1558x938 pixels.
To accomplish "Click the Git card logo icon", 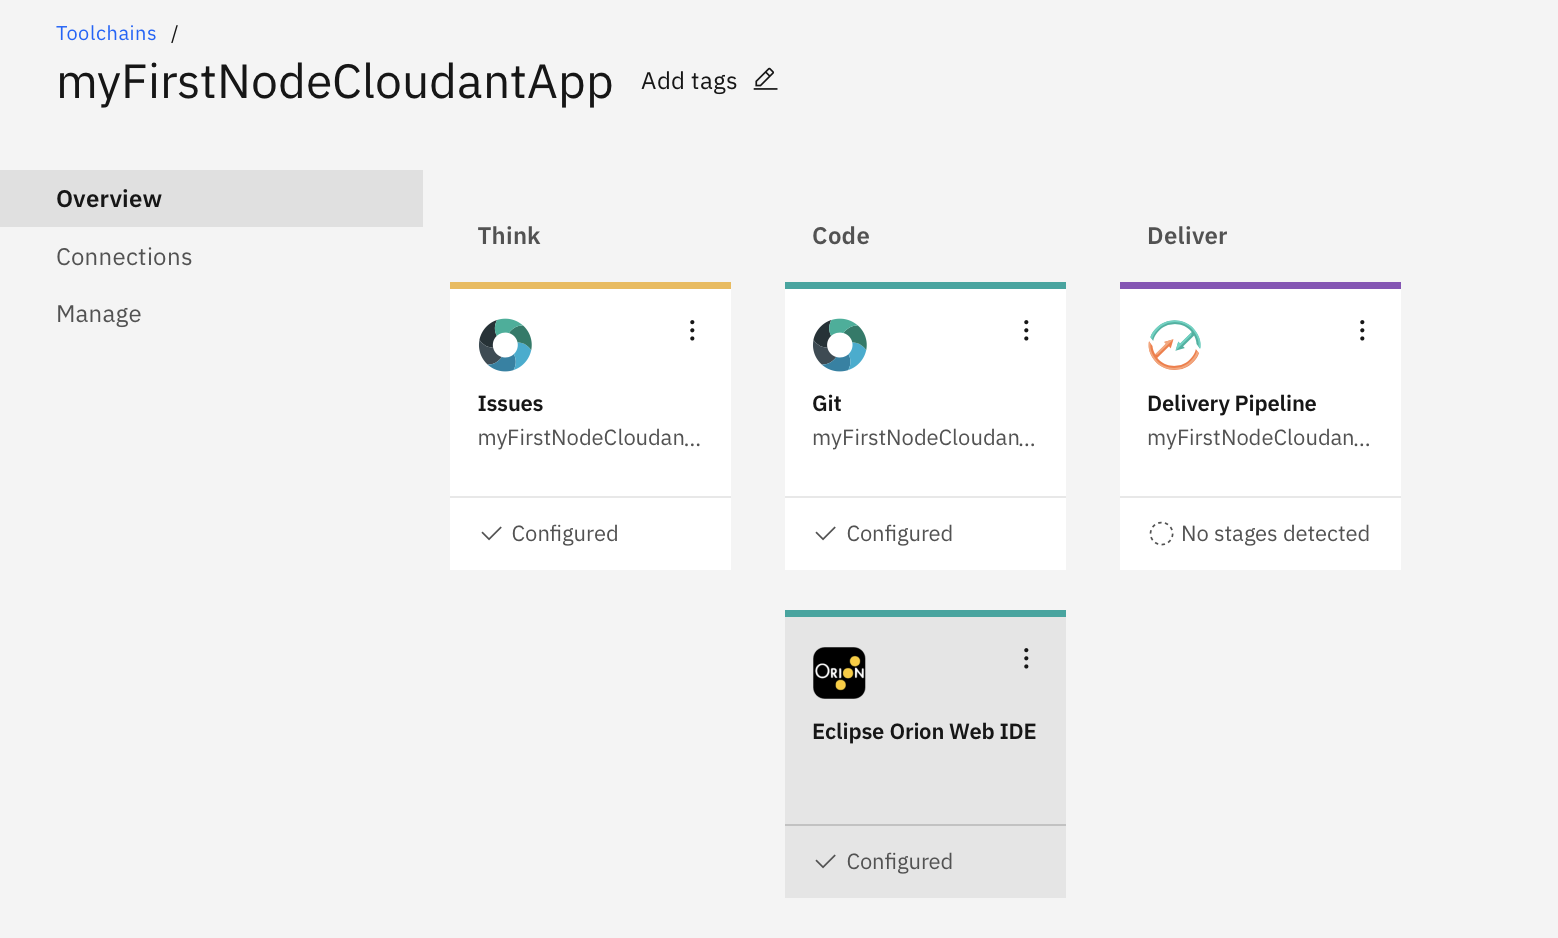I will [x=840, y=345].
